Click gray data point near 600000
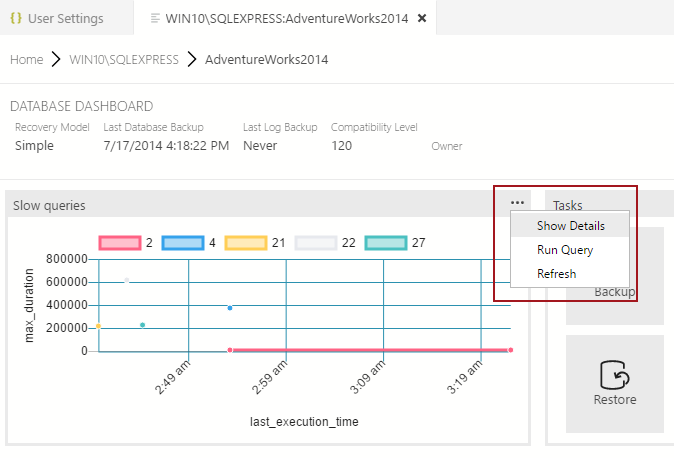Image resolution: width=674 pixels, height=458 pixels. [127, 280]
